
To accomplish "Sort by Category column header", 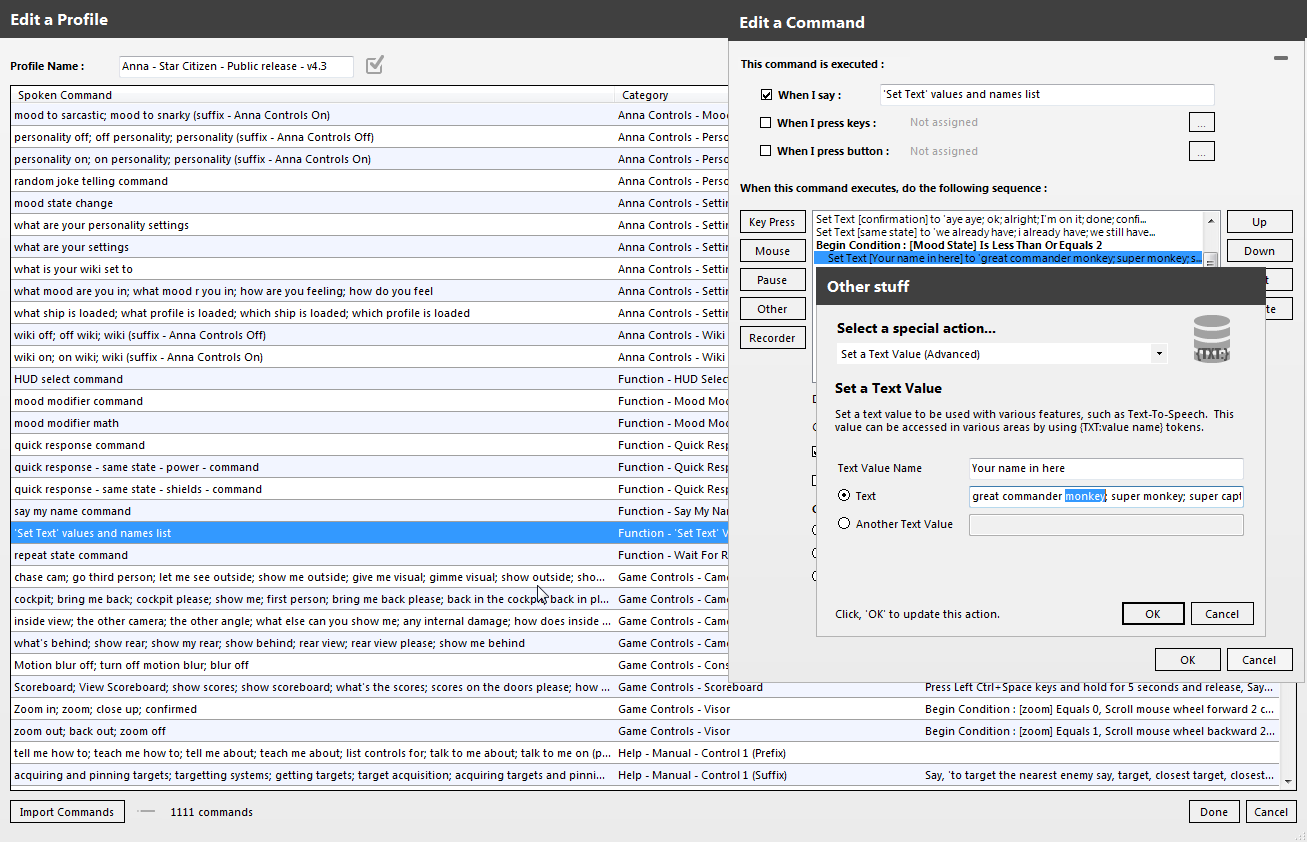I will pos(672,95).
